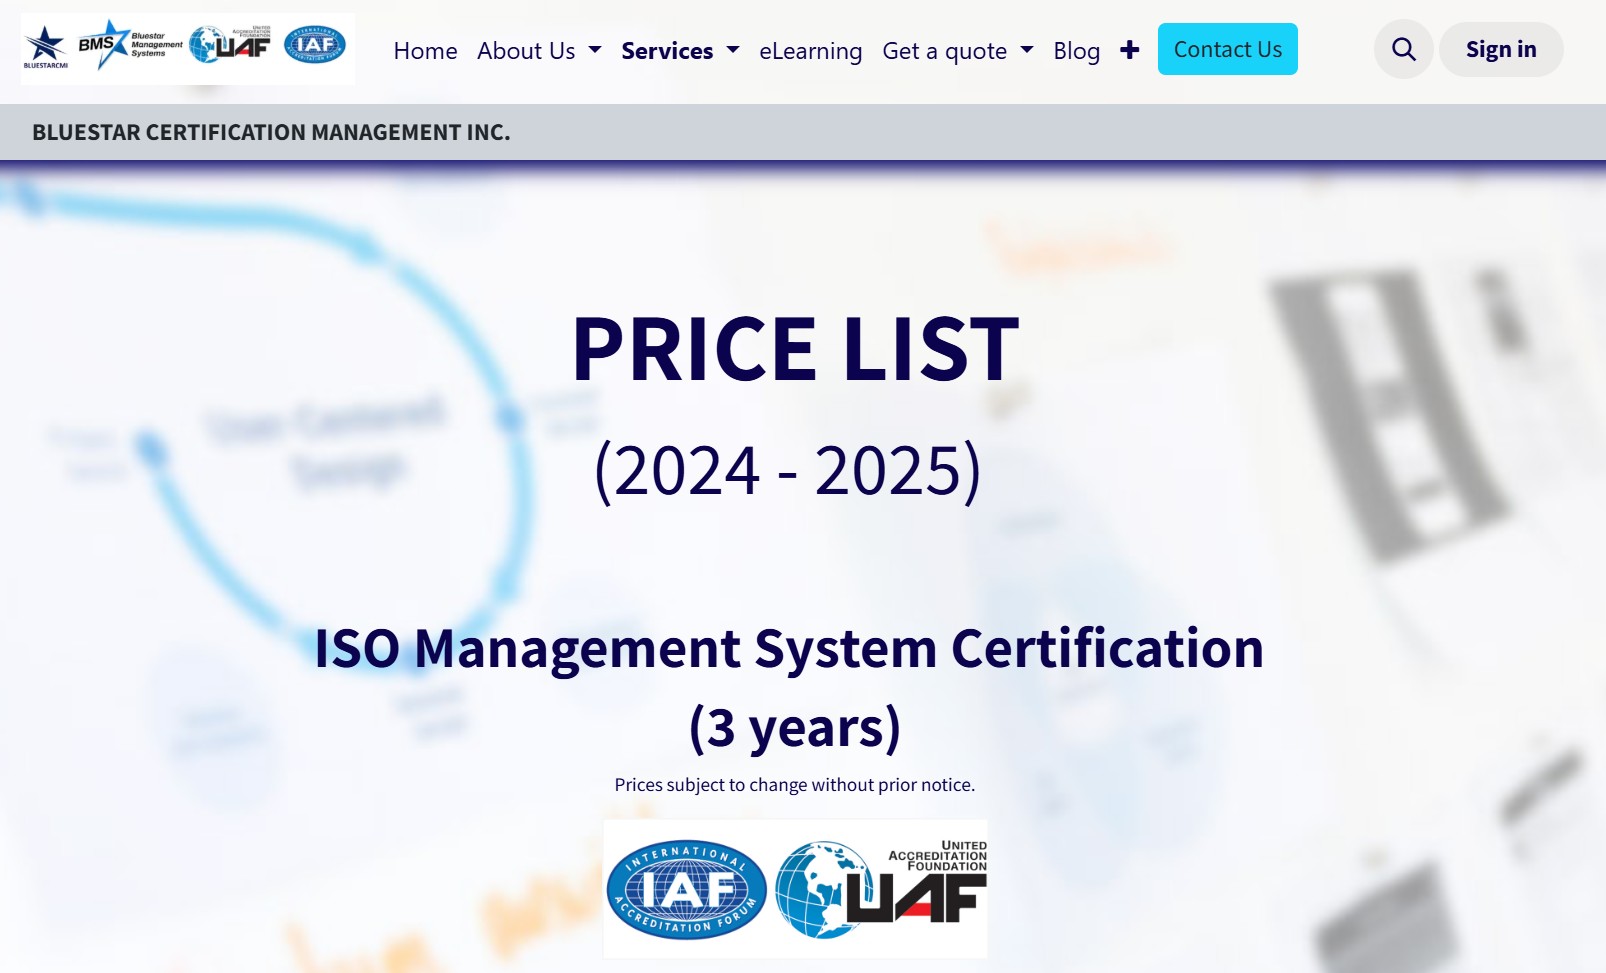Expand the Services dropdown arrow

point(733,50)
